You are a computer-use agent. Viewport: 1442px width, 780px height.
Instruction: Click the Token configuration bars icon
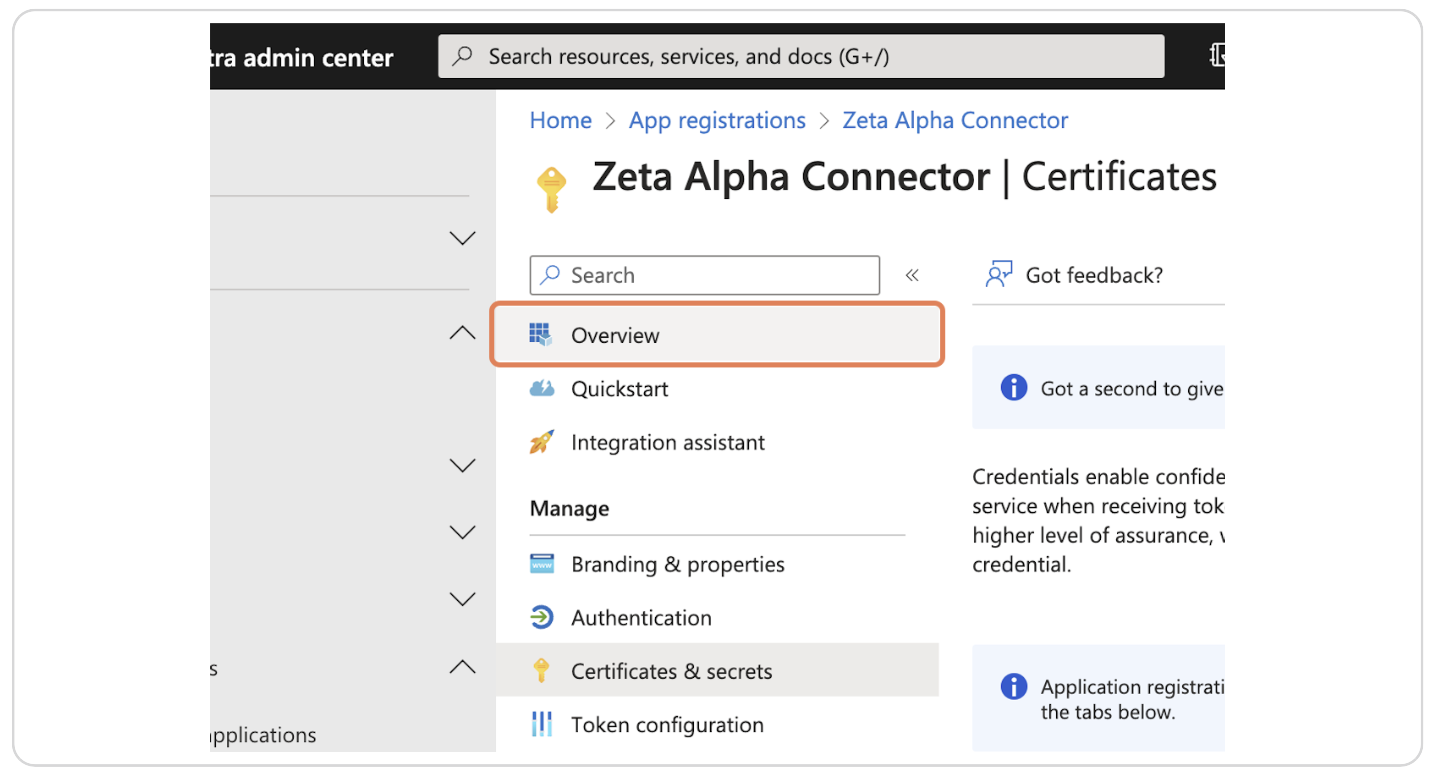tap(541, 724)
